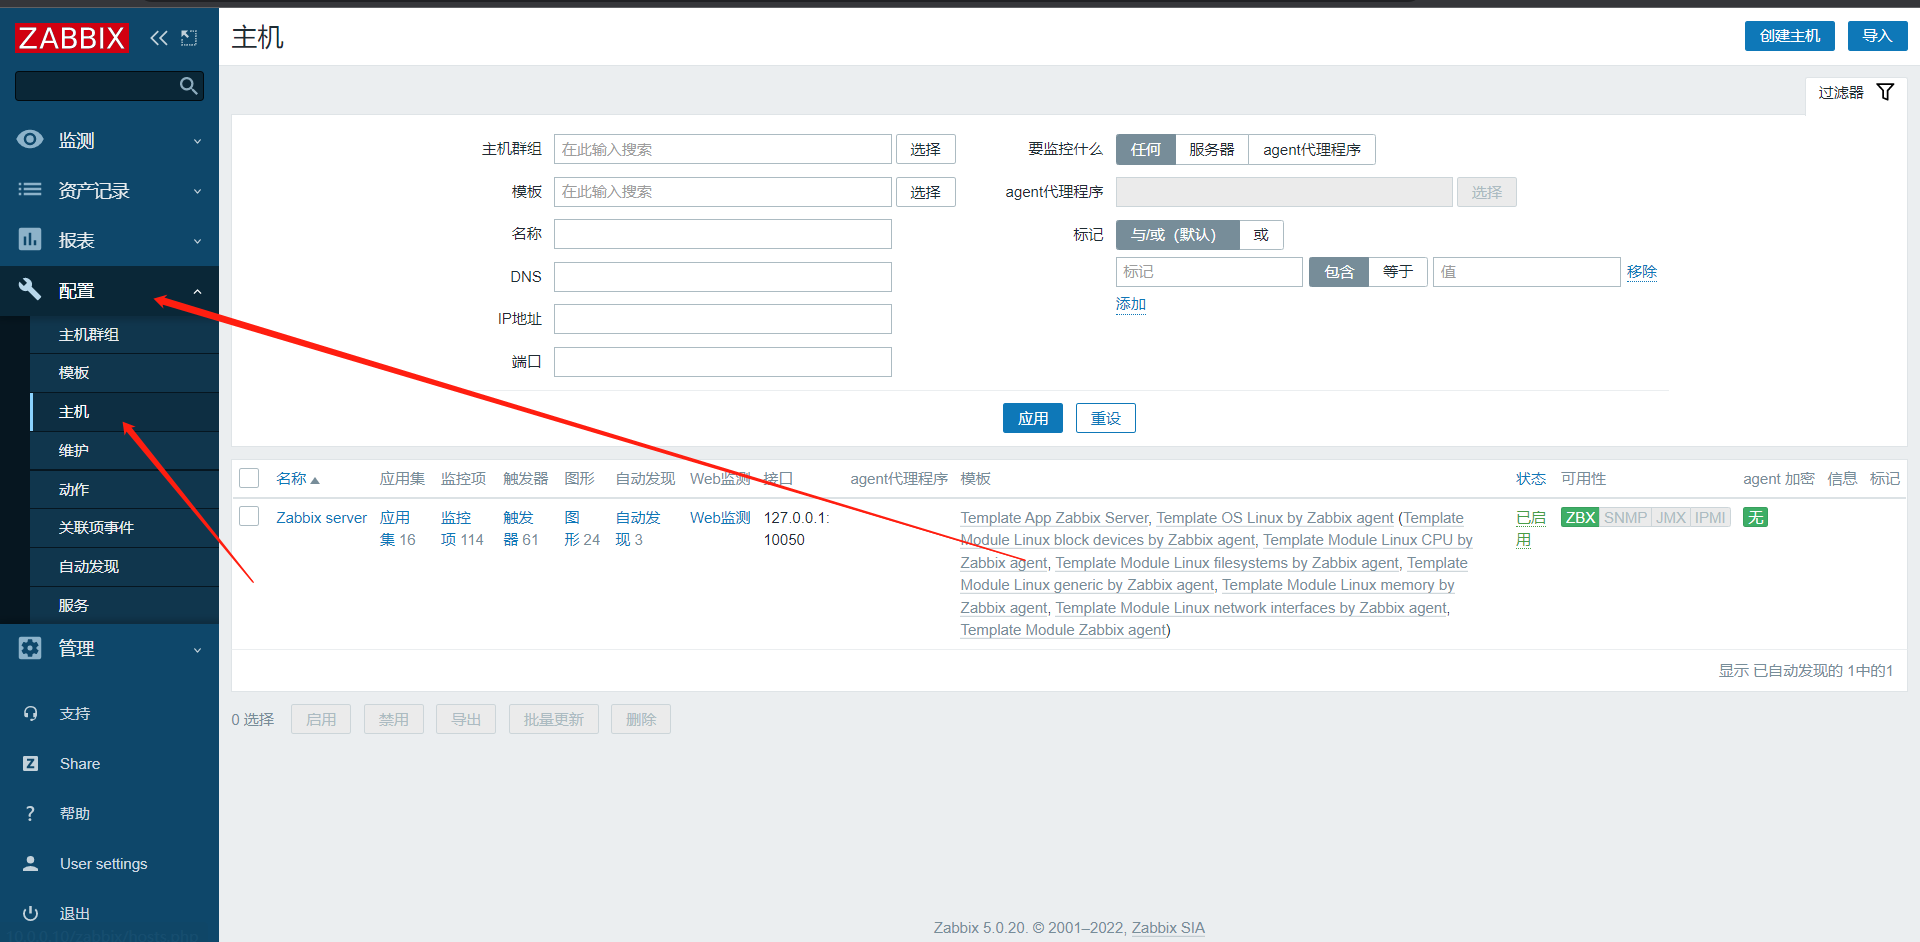
Task: Click the filter funnel icon
Action: (1885, 92)
